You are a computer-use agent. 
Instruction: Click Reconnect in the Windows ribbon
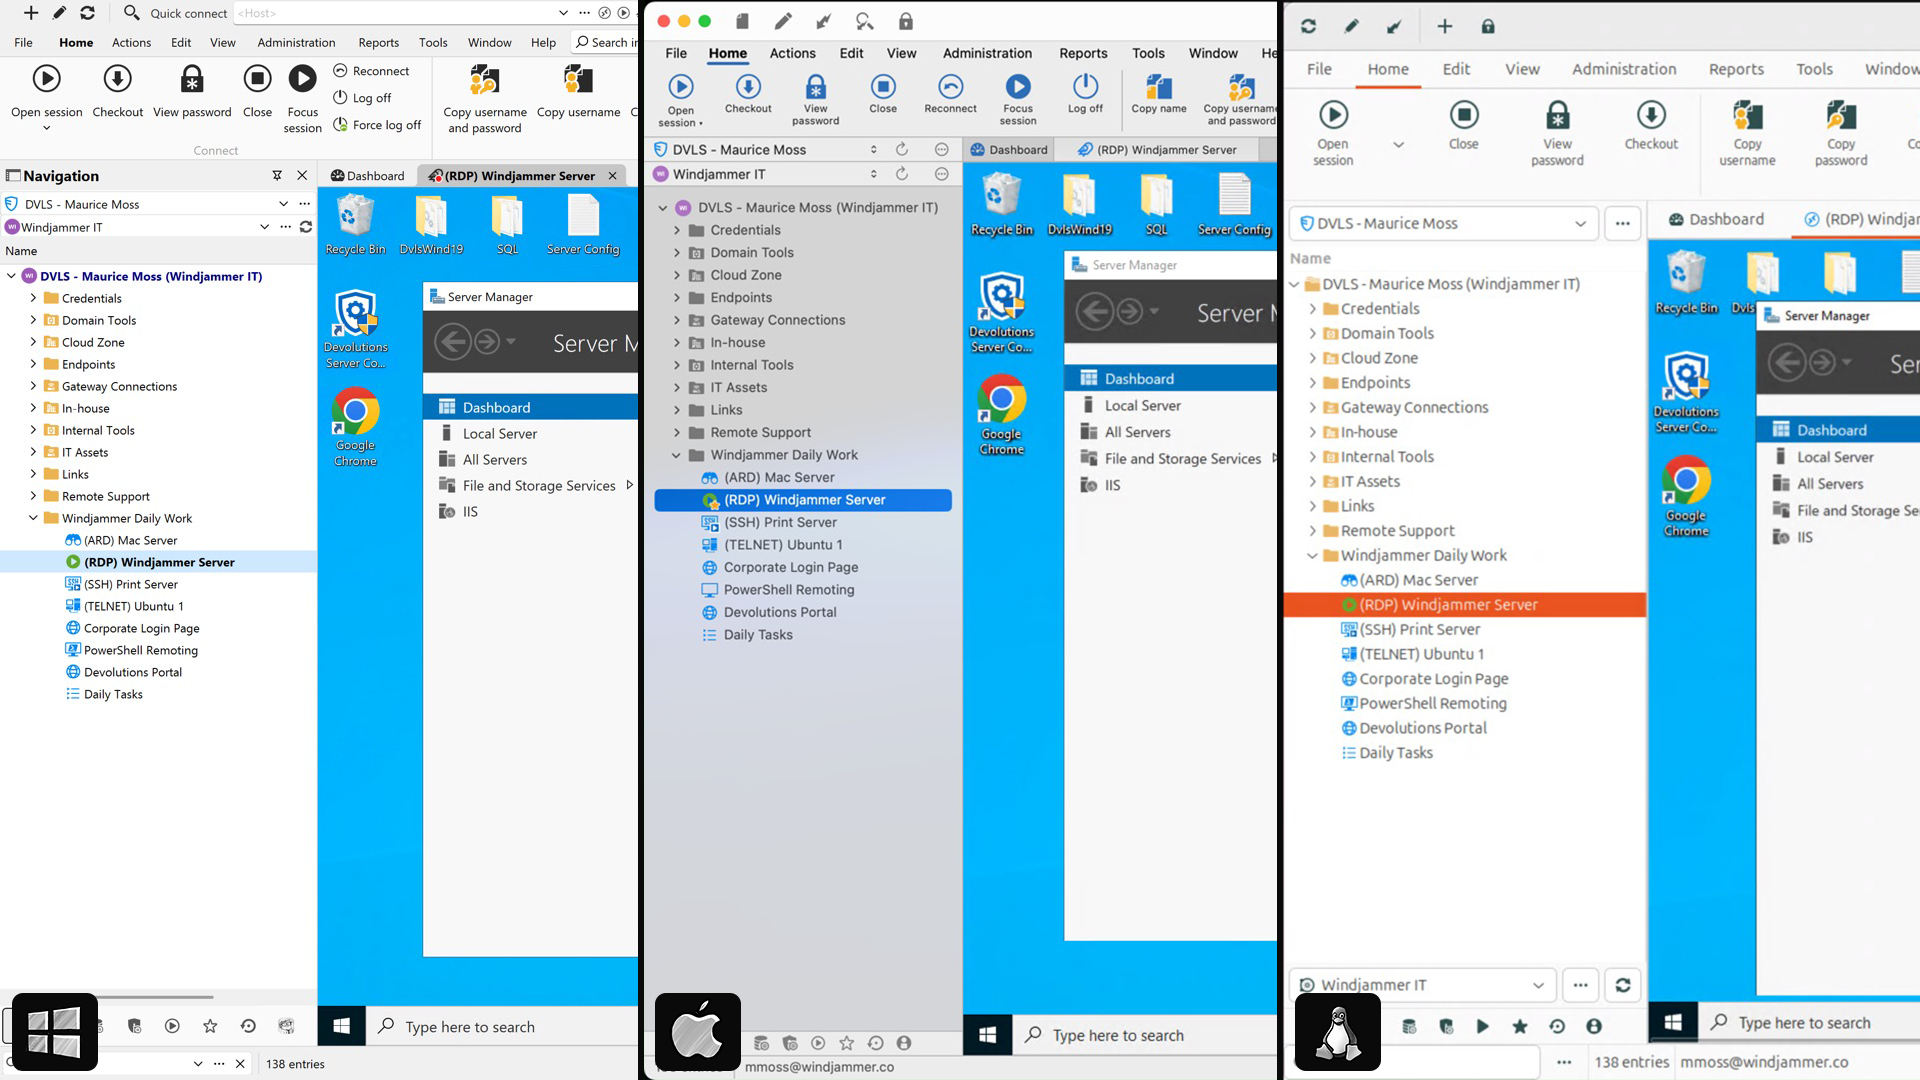click(x=371, y=71)
